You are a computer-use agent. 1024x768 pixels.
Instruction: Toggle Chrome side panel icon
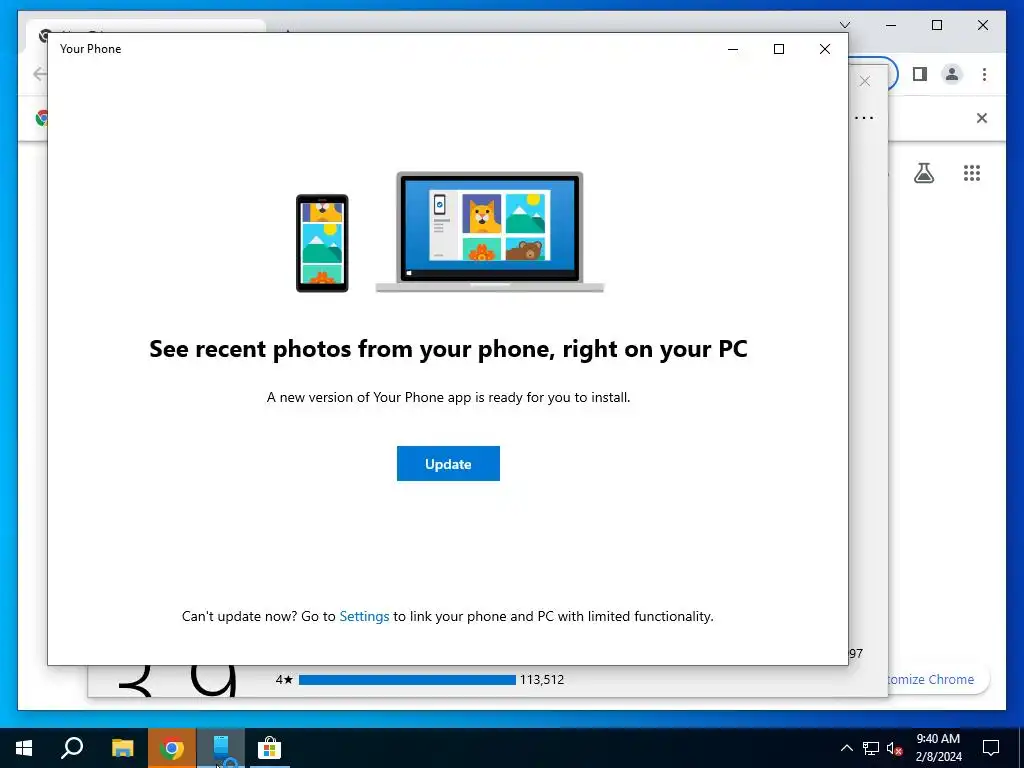pyautogui.click(x=920, y=74)
